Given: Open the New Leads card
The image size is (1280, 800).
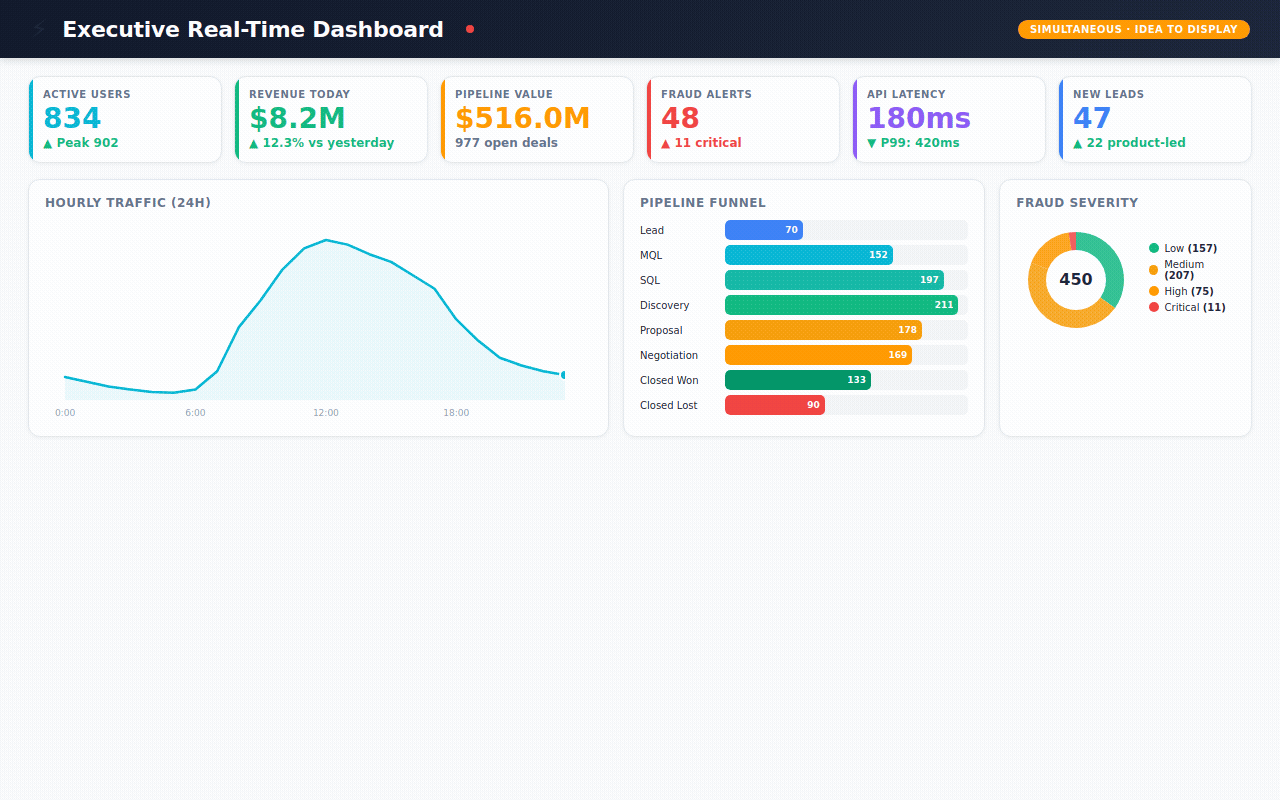Looking at the screenshot, I should pos(1155,119).
